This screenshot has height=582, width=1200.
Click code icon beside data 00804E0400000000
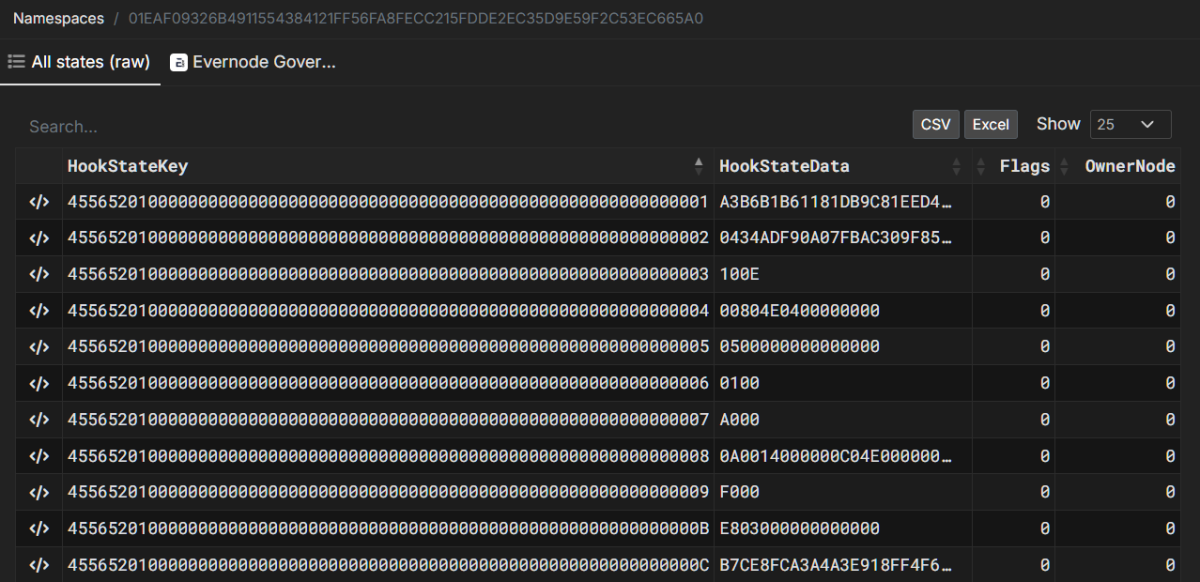[39, 311]
